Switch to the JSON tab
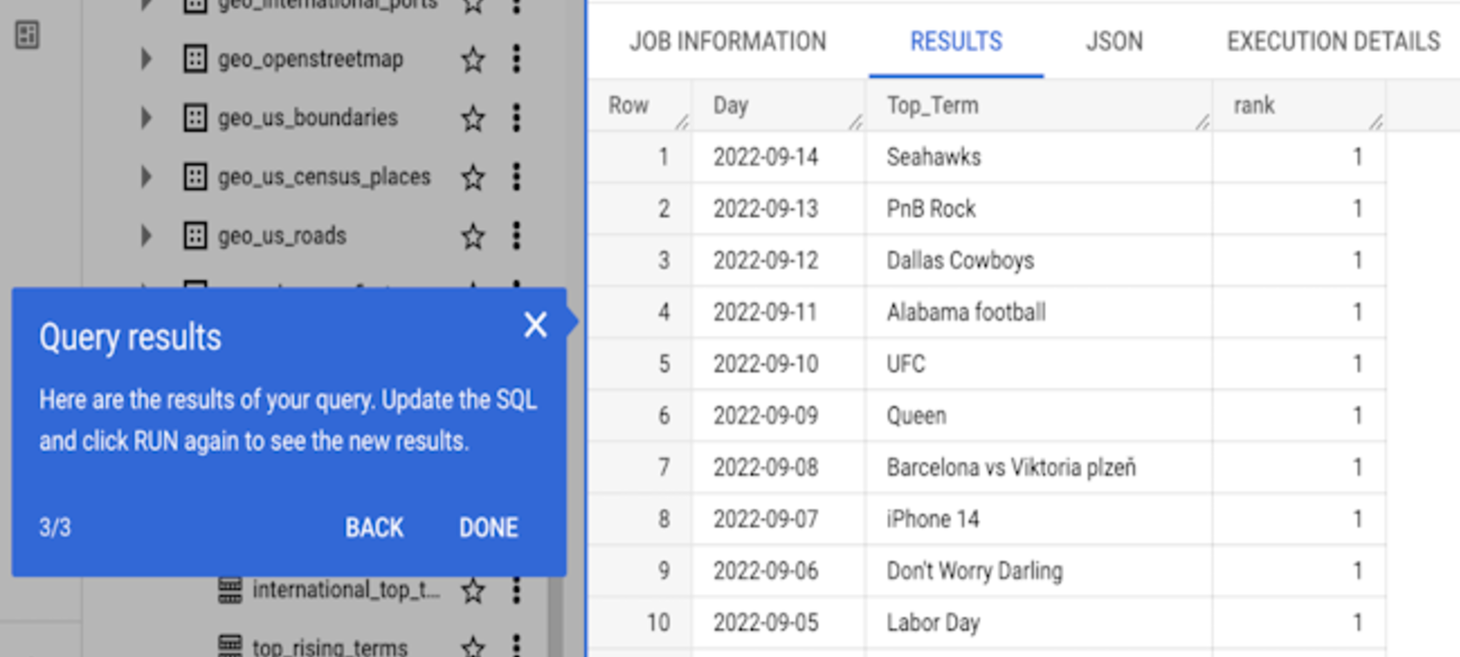 coord(1113,42)
